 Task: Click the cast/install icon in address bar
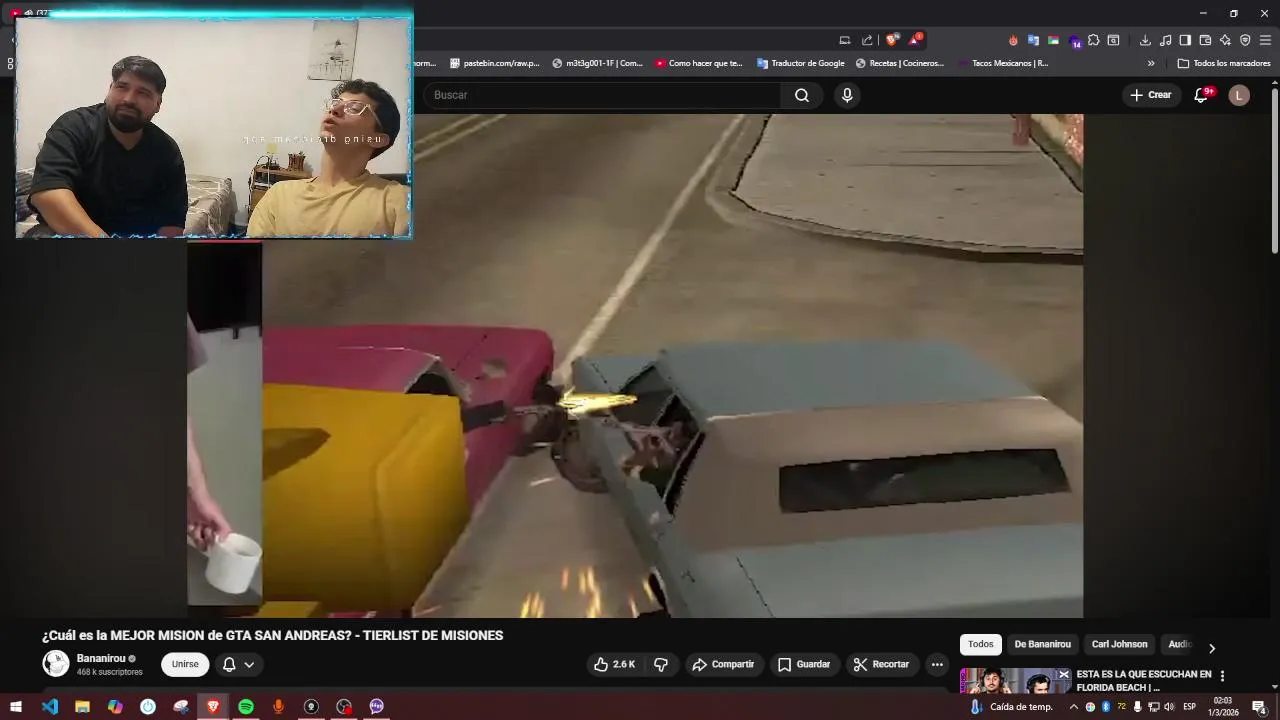click(845, 40)
